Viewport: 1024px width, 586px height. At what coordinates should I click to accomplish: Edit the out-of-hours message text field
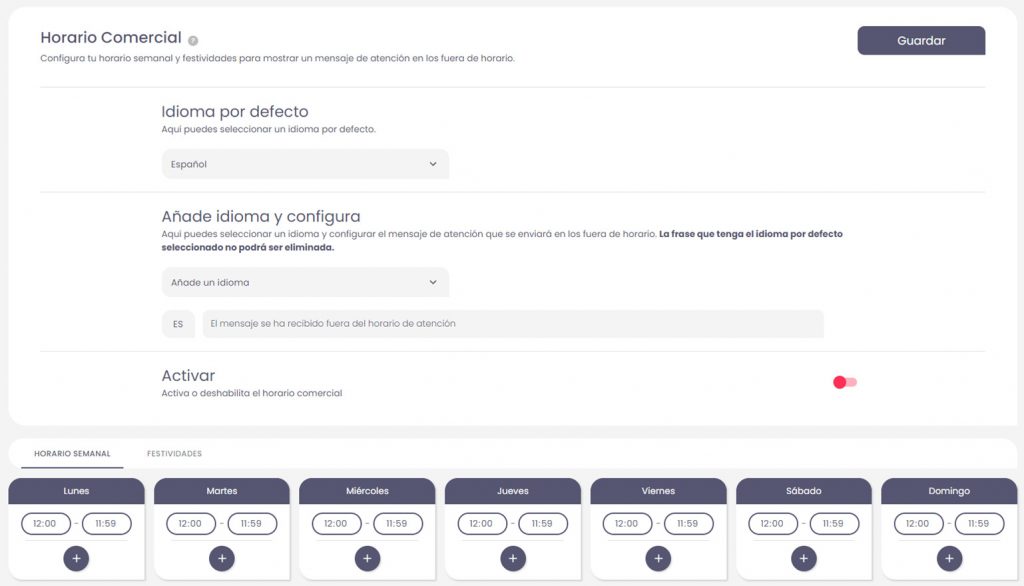pos(513,324)
